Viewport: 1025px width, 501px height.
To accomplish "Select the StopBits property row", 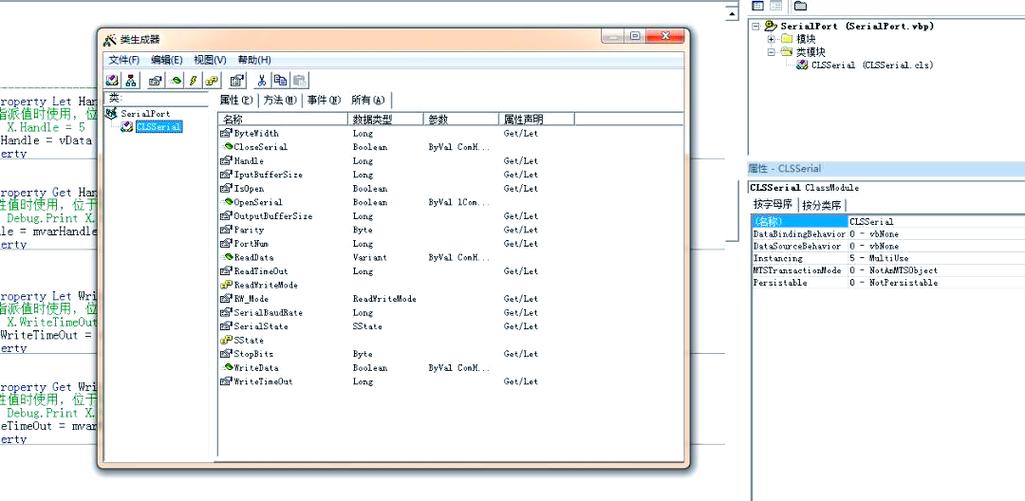I will (x=450, y=354).
